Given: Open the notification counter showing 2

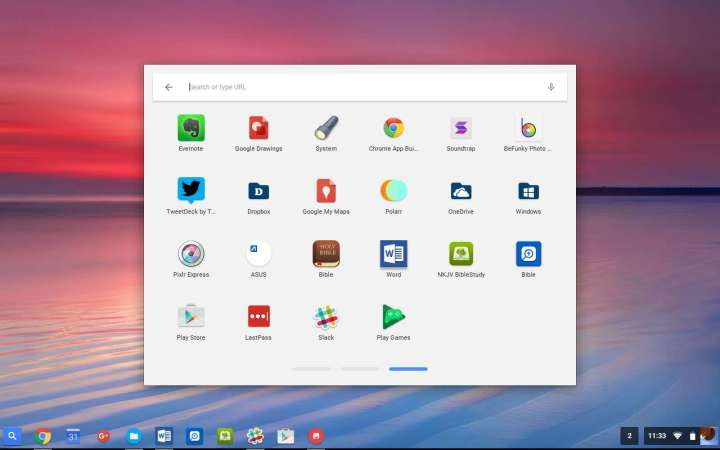Looking at the screenshot, I should (x=629, y=436).
